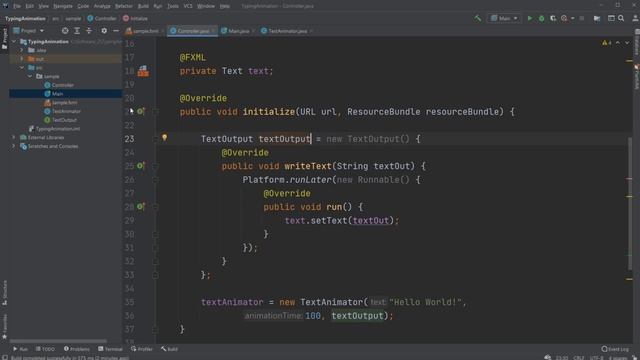Select TypingAnimation.iml file in tree
This screenshot has width=640, height=360.
[x=54, y=129]
